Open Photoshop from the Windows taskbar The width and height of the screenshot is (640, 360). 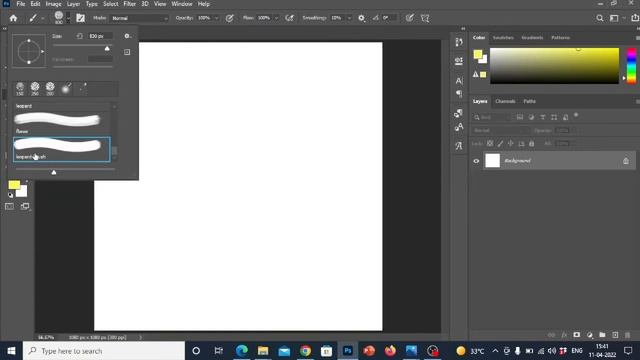(x=348, y=351)
